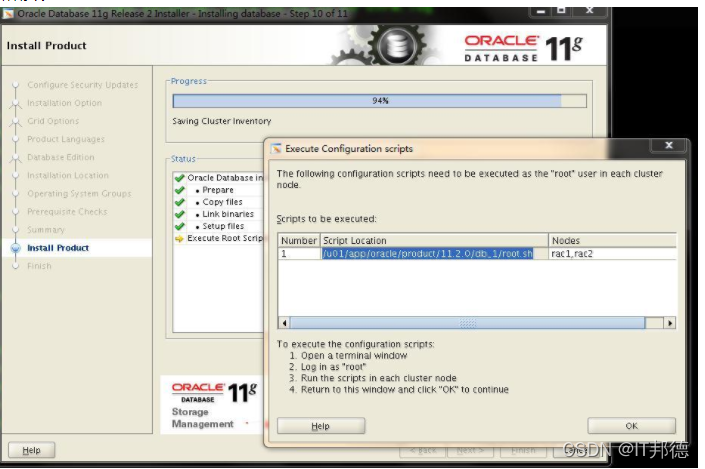
Task: Click the 94% installation progress bar
Action: [x=379, y=101]
